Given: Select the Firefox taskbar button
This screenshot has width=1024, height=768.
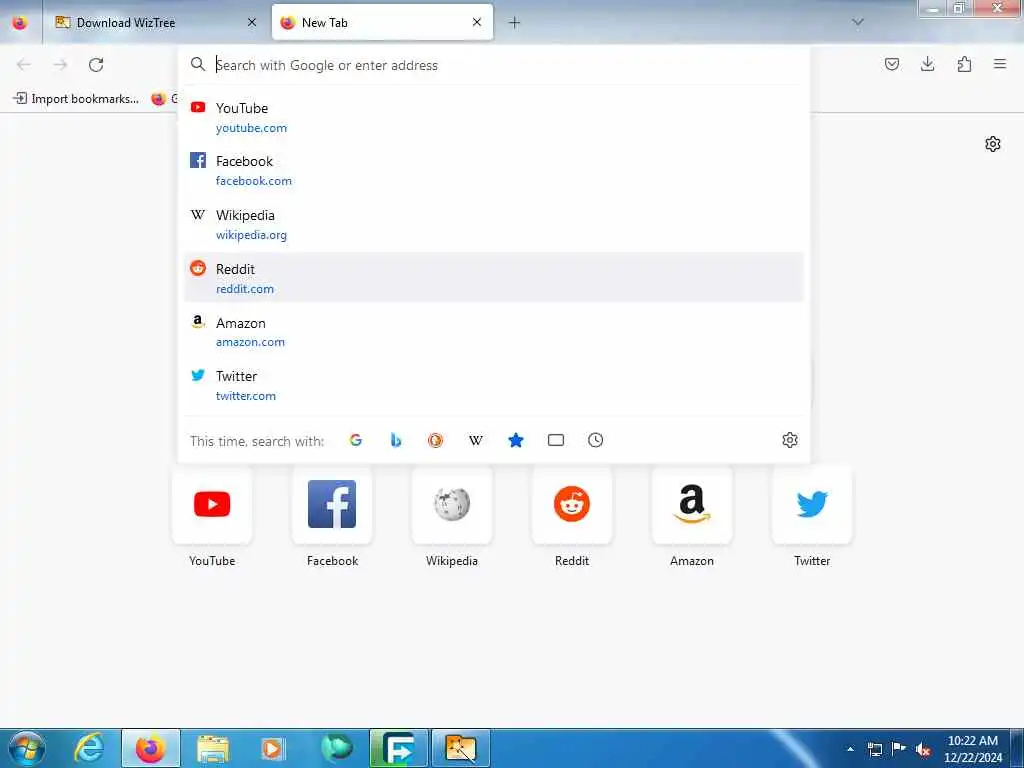Looking at the screenshot, I should tap(151, 748).
